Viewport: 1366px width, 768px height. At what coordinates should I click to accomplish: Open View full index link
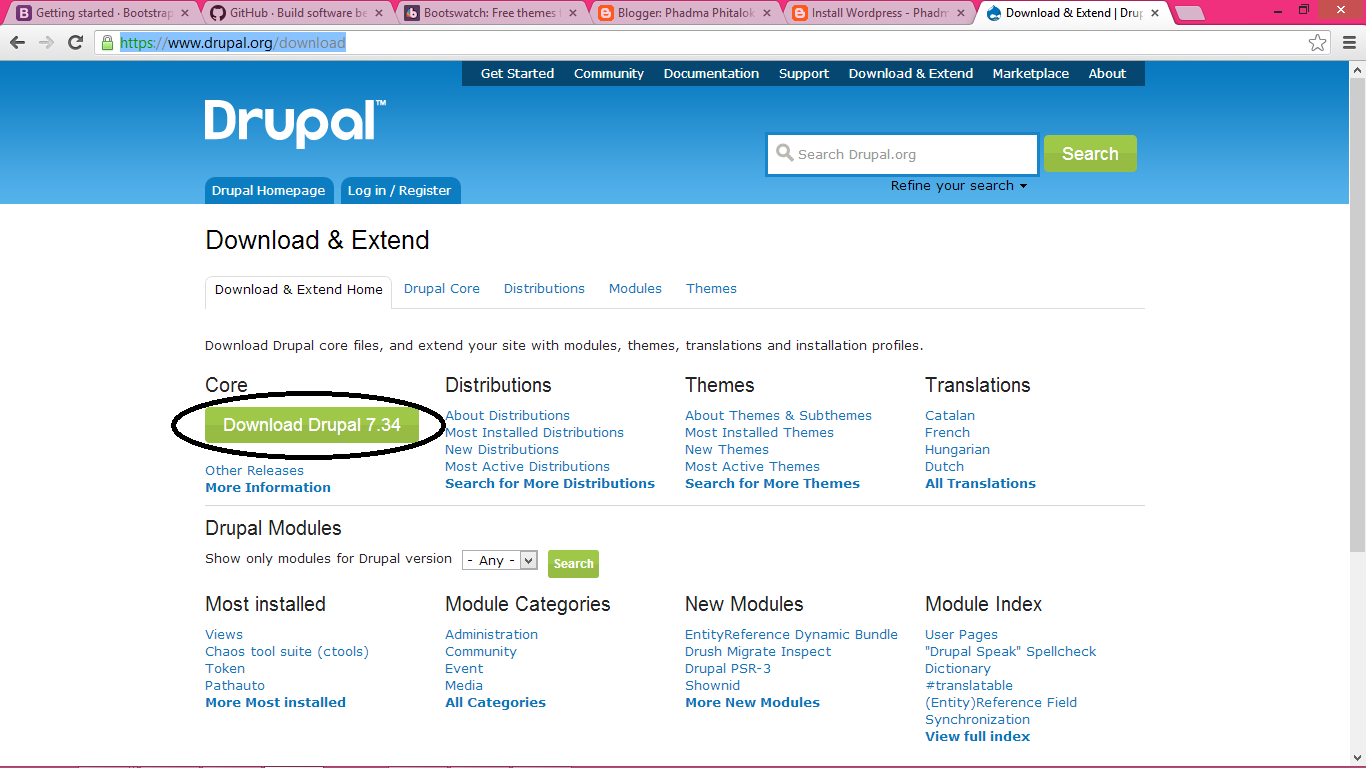pyautogui.click(x=977, y=736)
